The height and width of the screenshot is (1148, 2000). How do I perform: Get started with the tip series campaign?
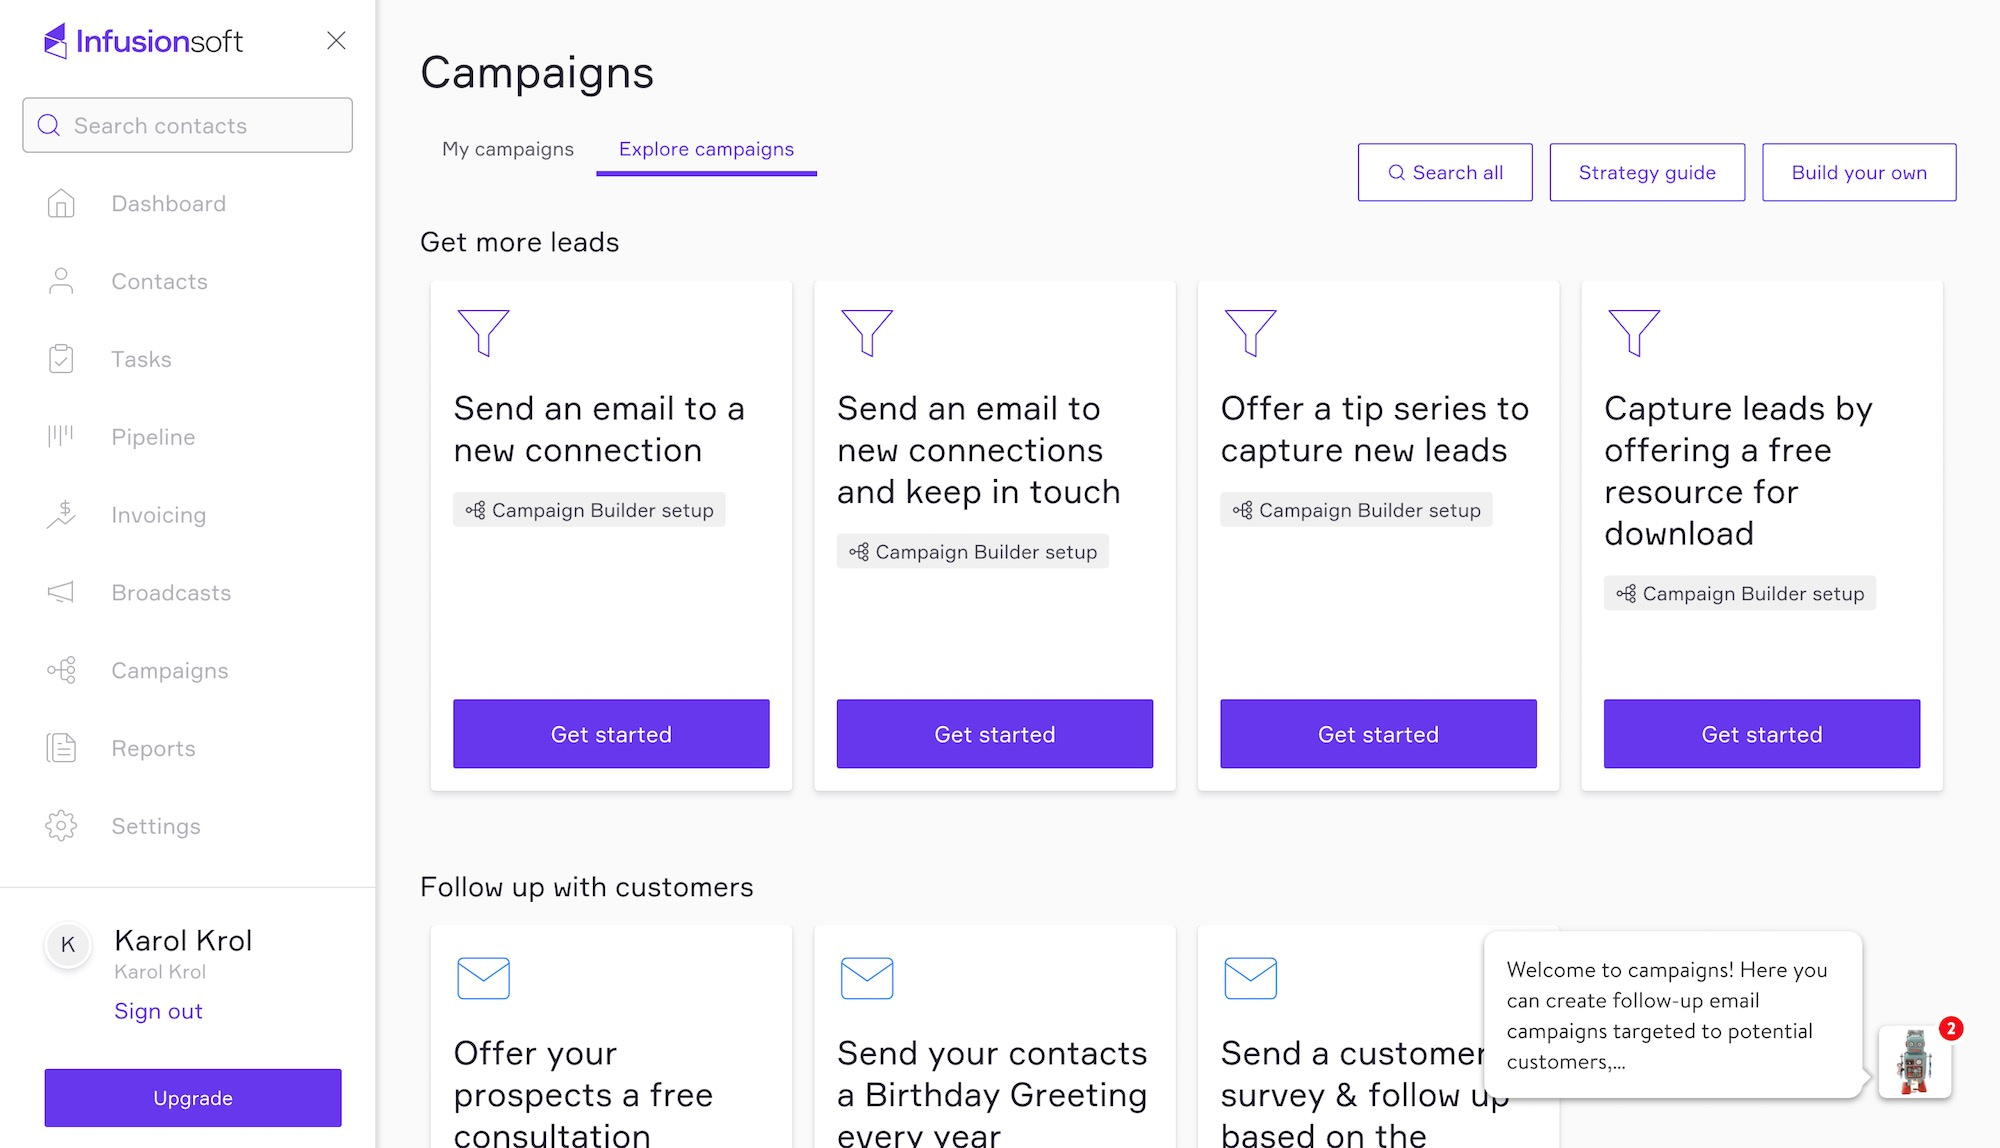[1377, 733]
